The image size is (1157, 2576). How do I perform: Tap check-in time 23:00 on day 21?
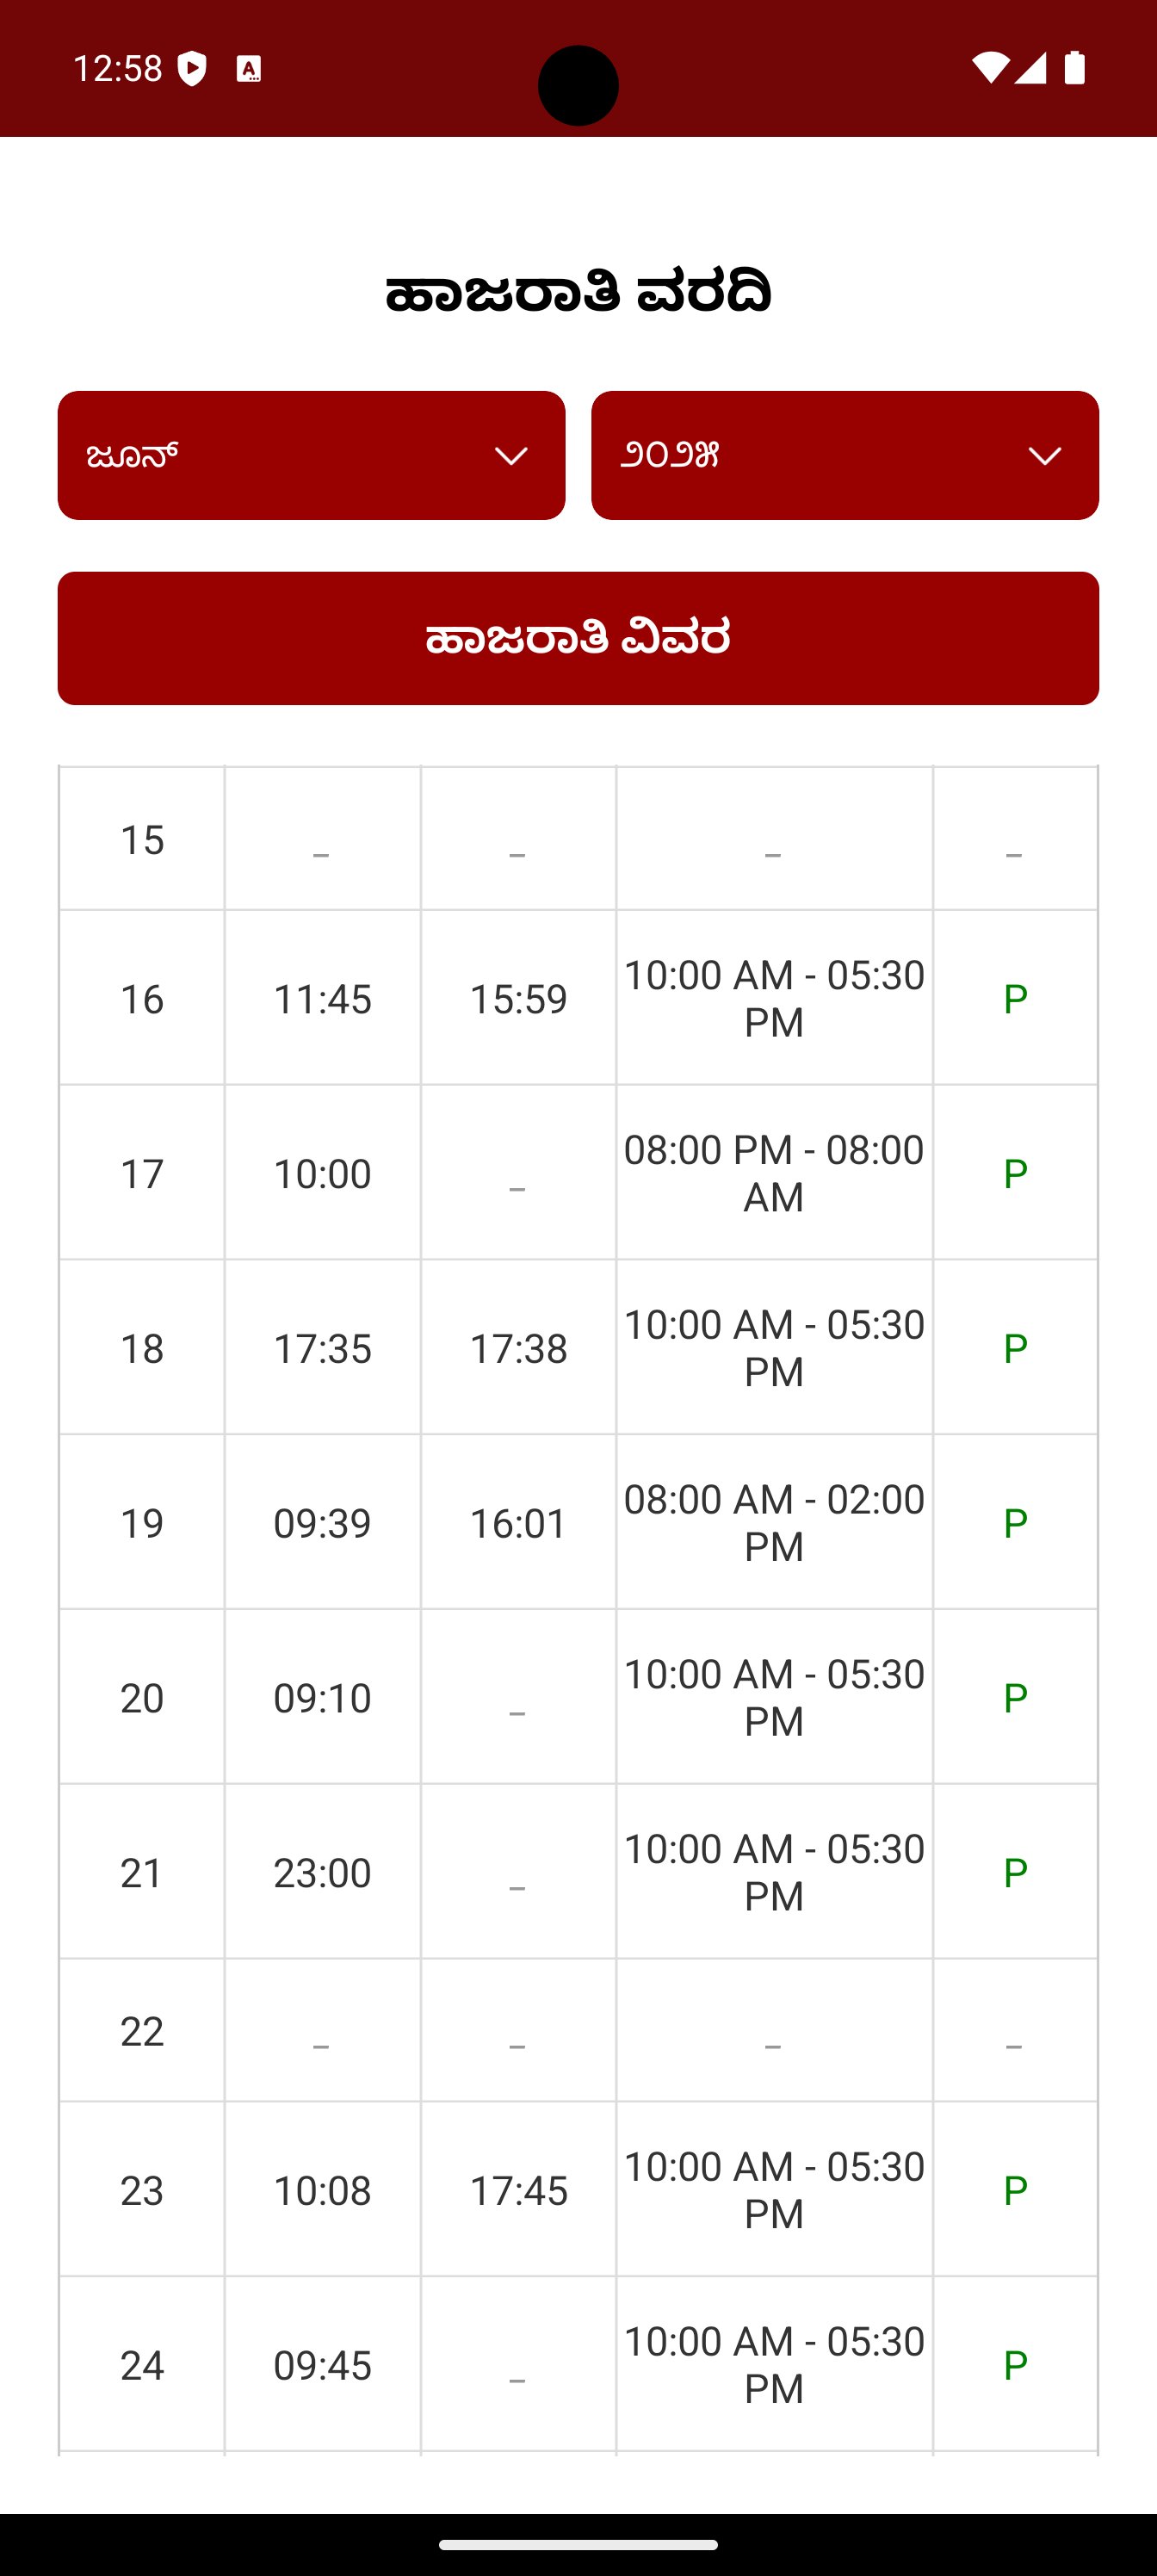(x=322, y=1872)
